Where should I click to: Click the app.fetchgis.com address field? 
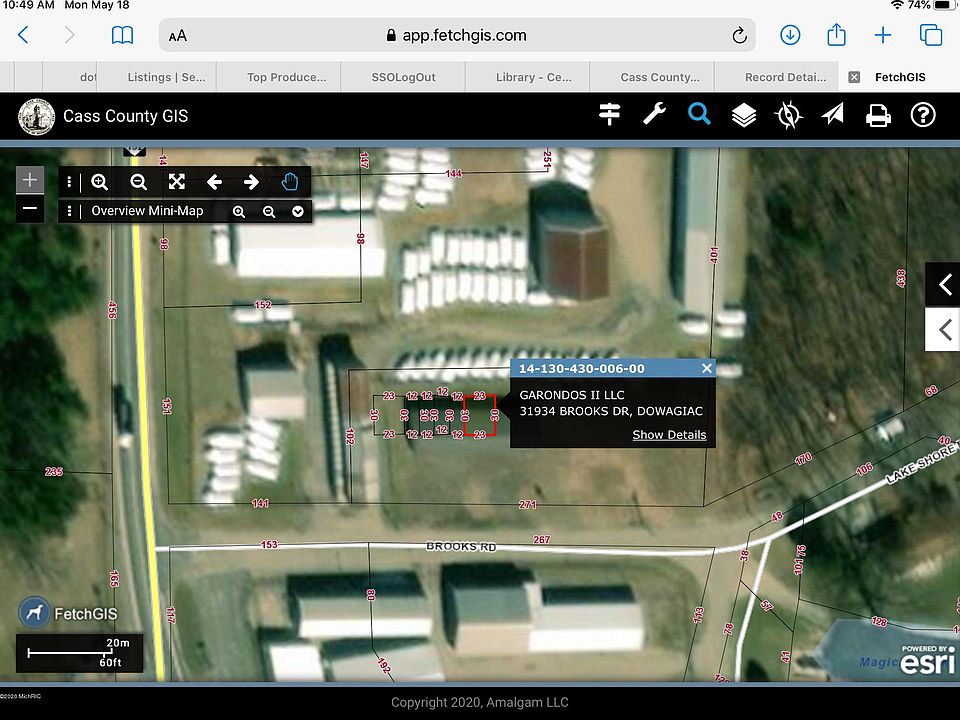coord(457,35)
